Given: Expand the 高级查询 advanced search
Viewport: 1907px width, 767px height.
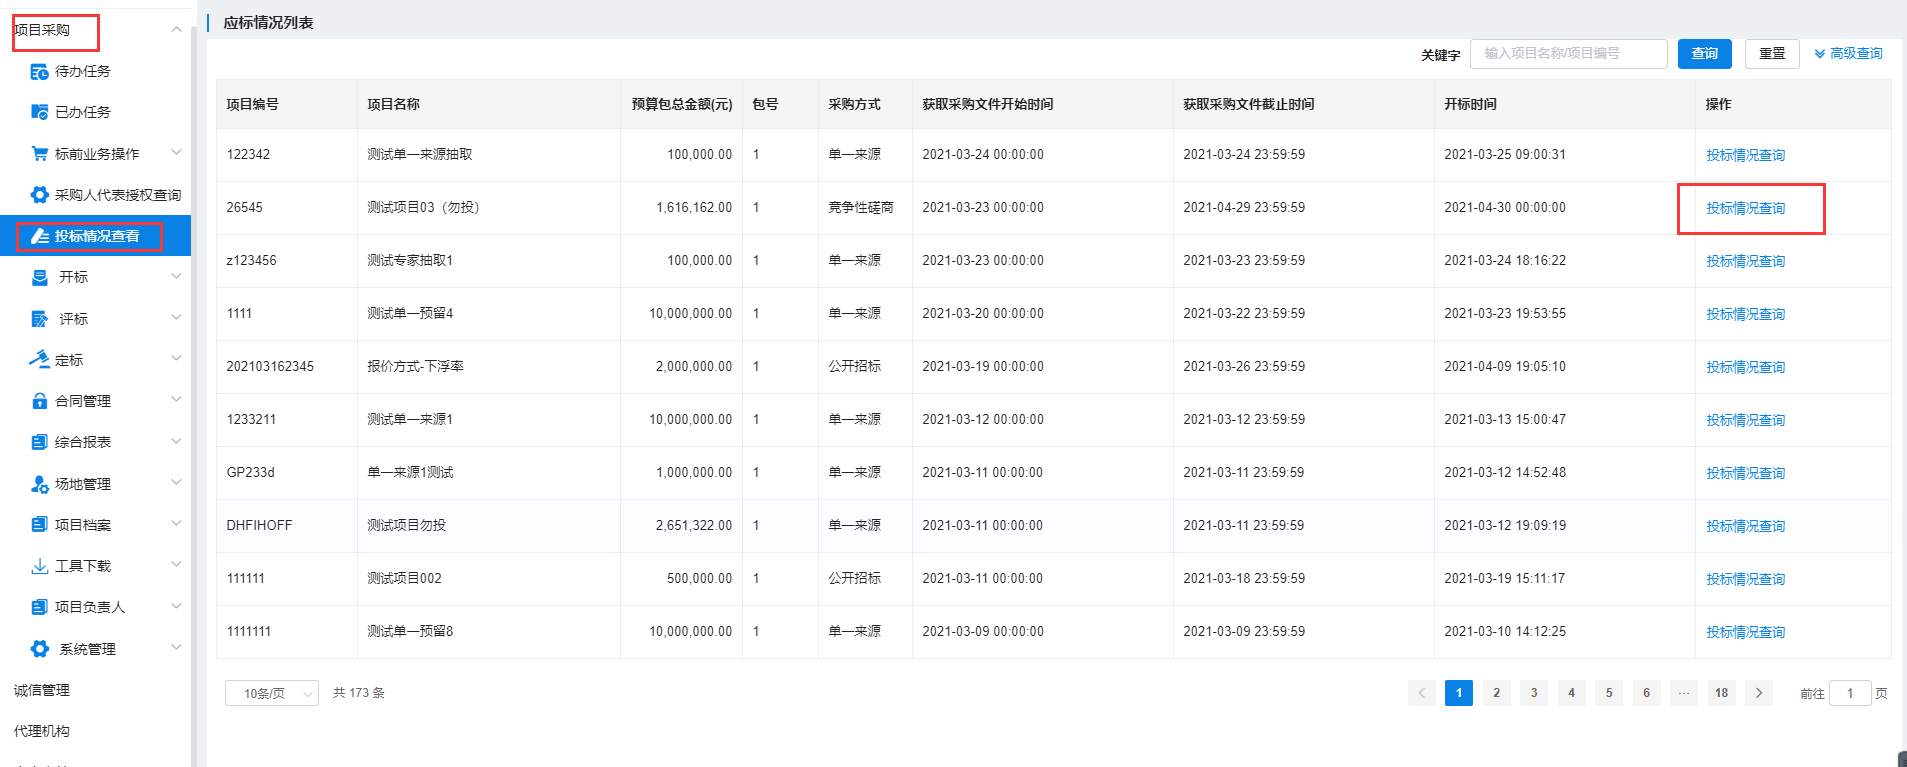Looking at the screenshot, I should [x=1848, y=54].
